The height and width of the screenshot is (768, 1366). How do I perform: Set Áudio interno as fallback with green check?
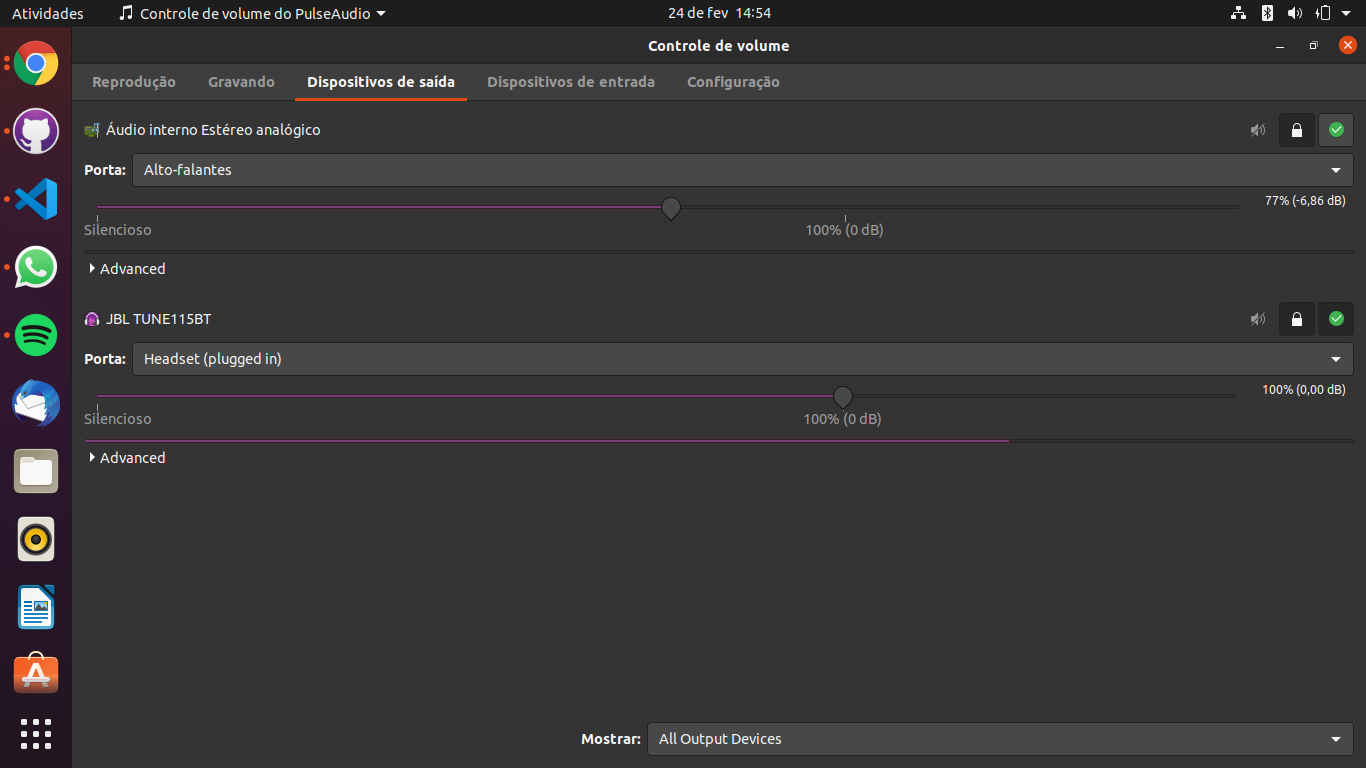[1336, 130]
